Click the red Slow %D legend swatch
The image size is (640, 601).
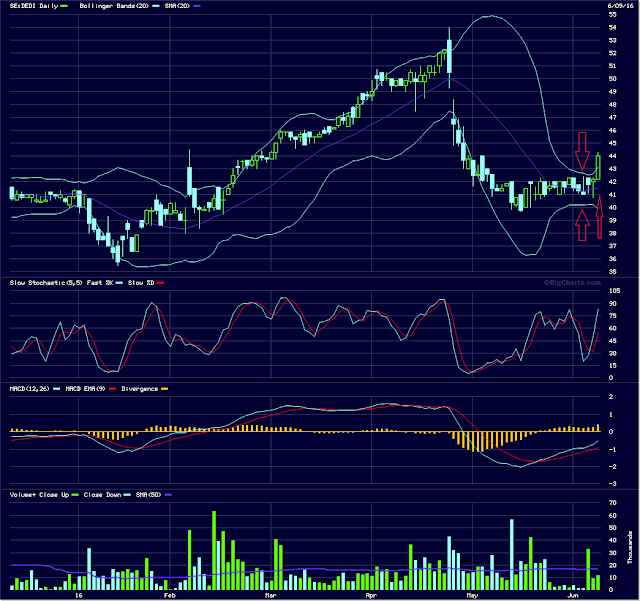coord(160,283)
